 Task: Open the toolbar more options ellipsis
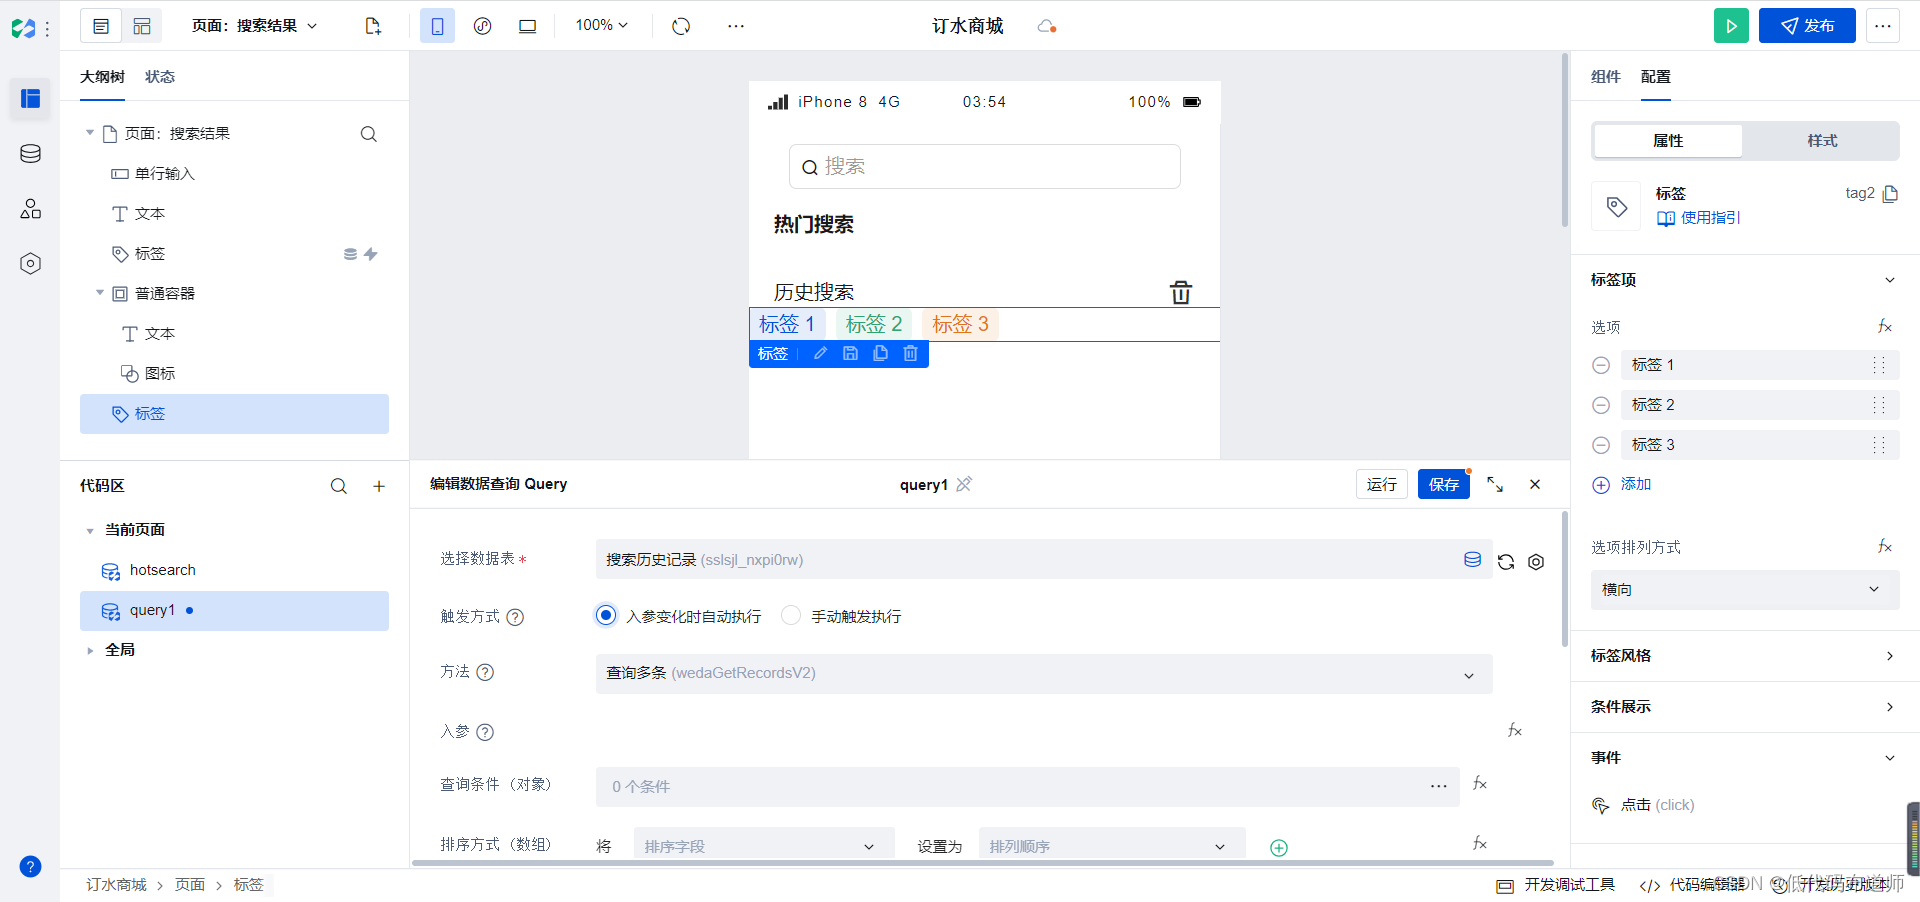click(x=736, y=26)
